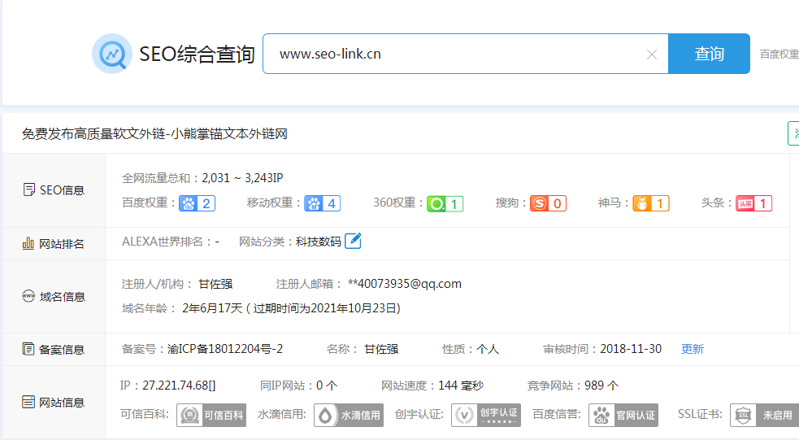Click the 360权重 badge showing 1
The height and width of the screenshot is (440, 799).
(x=445, y=203)
